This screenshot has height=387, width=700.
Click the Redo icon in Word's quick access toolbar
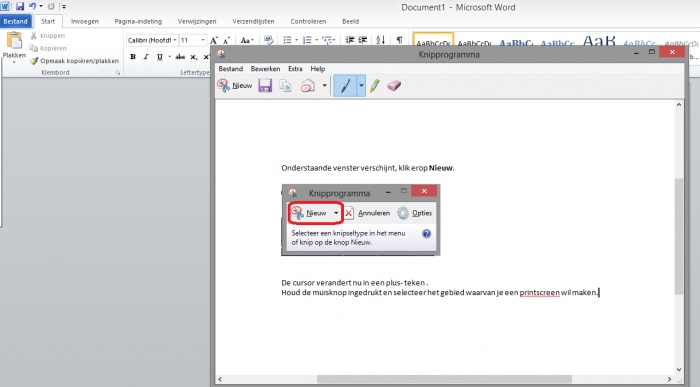coord(51,6)
